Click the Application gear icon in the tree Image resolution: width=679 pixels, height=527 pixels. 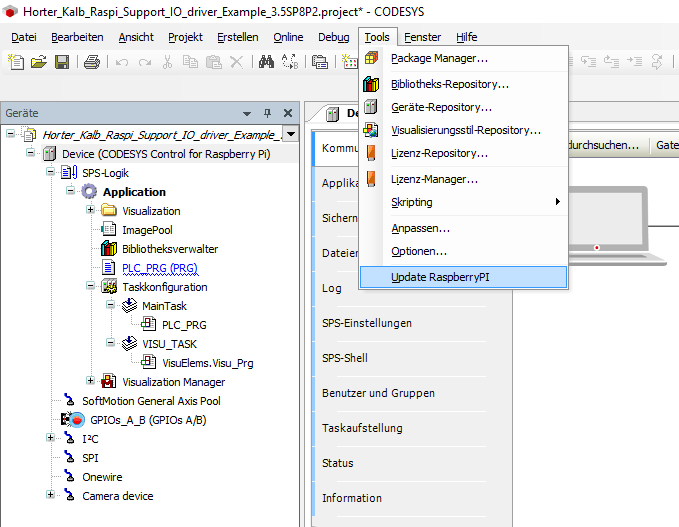point(89,191)
